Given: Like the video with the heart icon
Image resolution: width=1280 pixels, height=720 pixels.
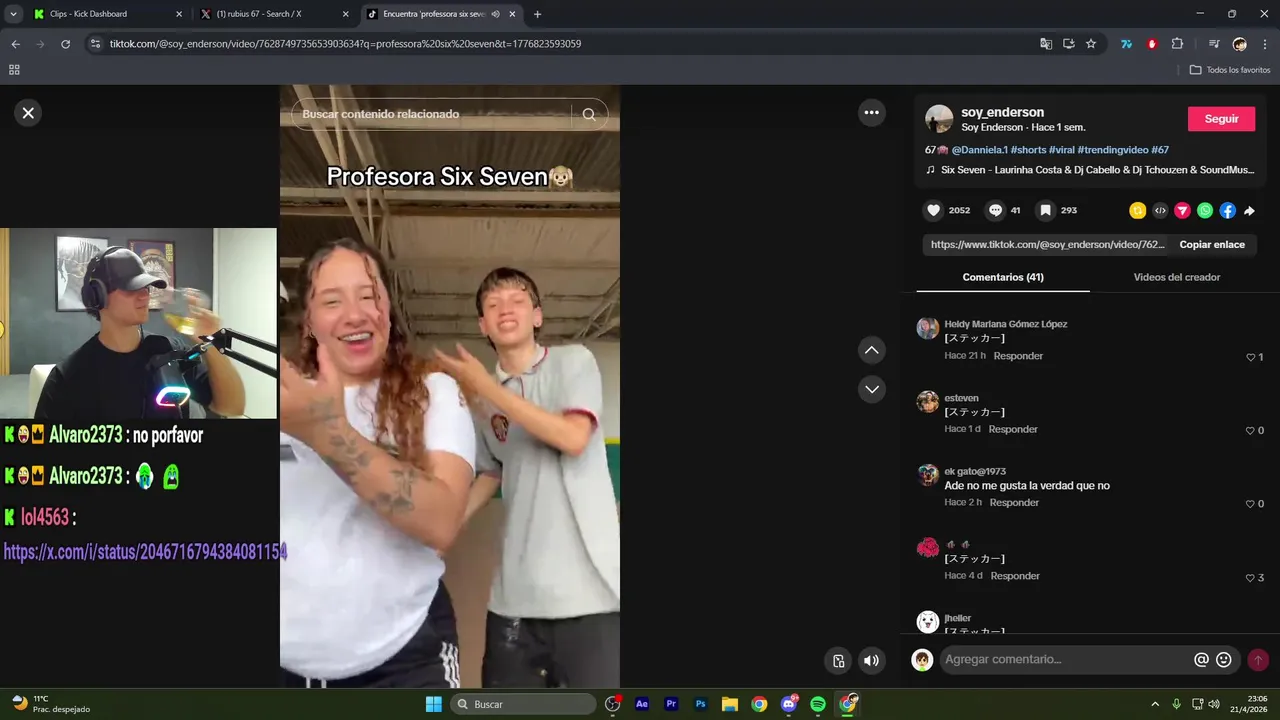Looking at the screenshot, I should pos(934,210).
